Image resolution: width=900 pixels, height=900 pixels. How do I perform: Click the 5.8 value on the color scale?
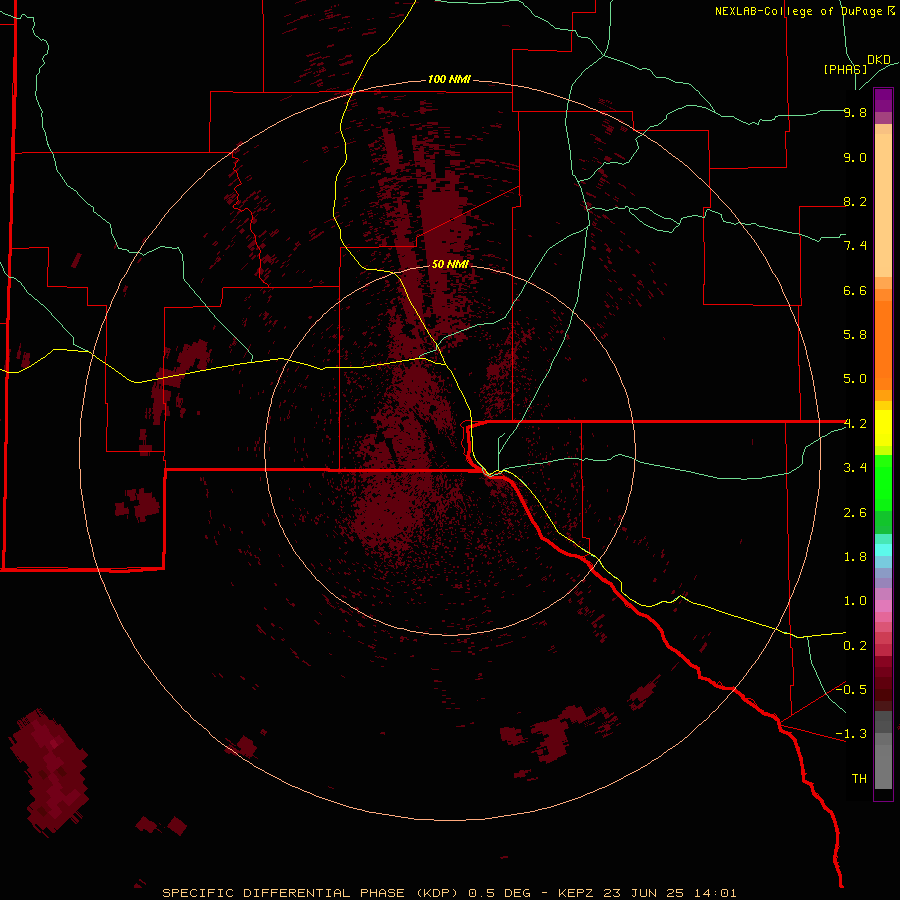click(855, 335)
